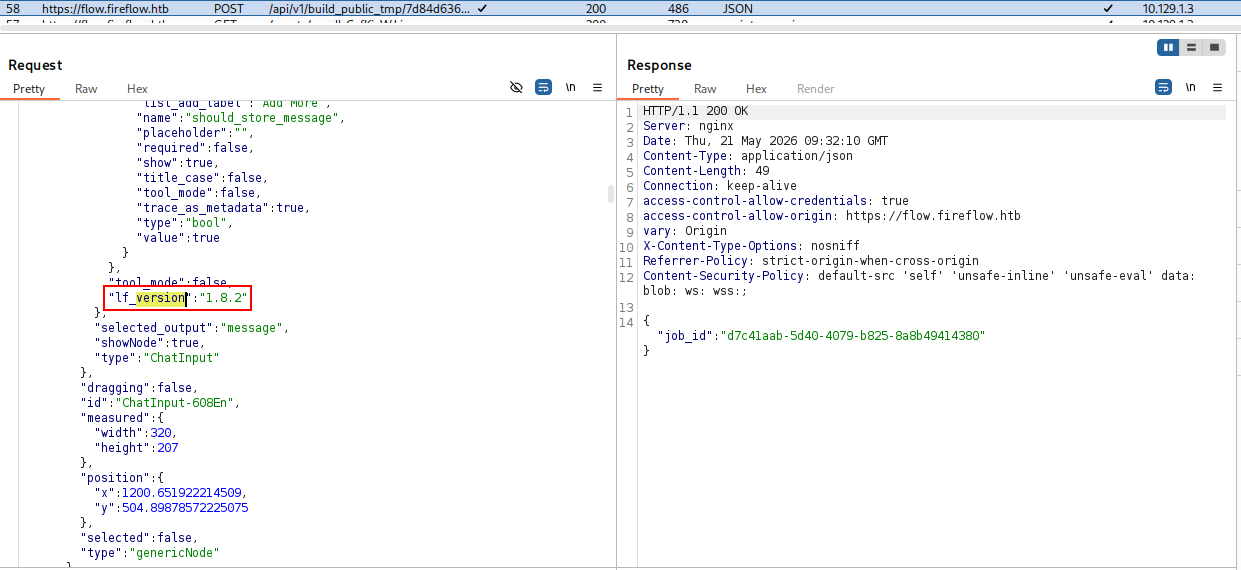Click the vary: Origin header
The image size is (1241, 570).
[x=685, y=231]
